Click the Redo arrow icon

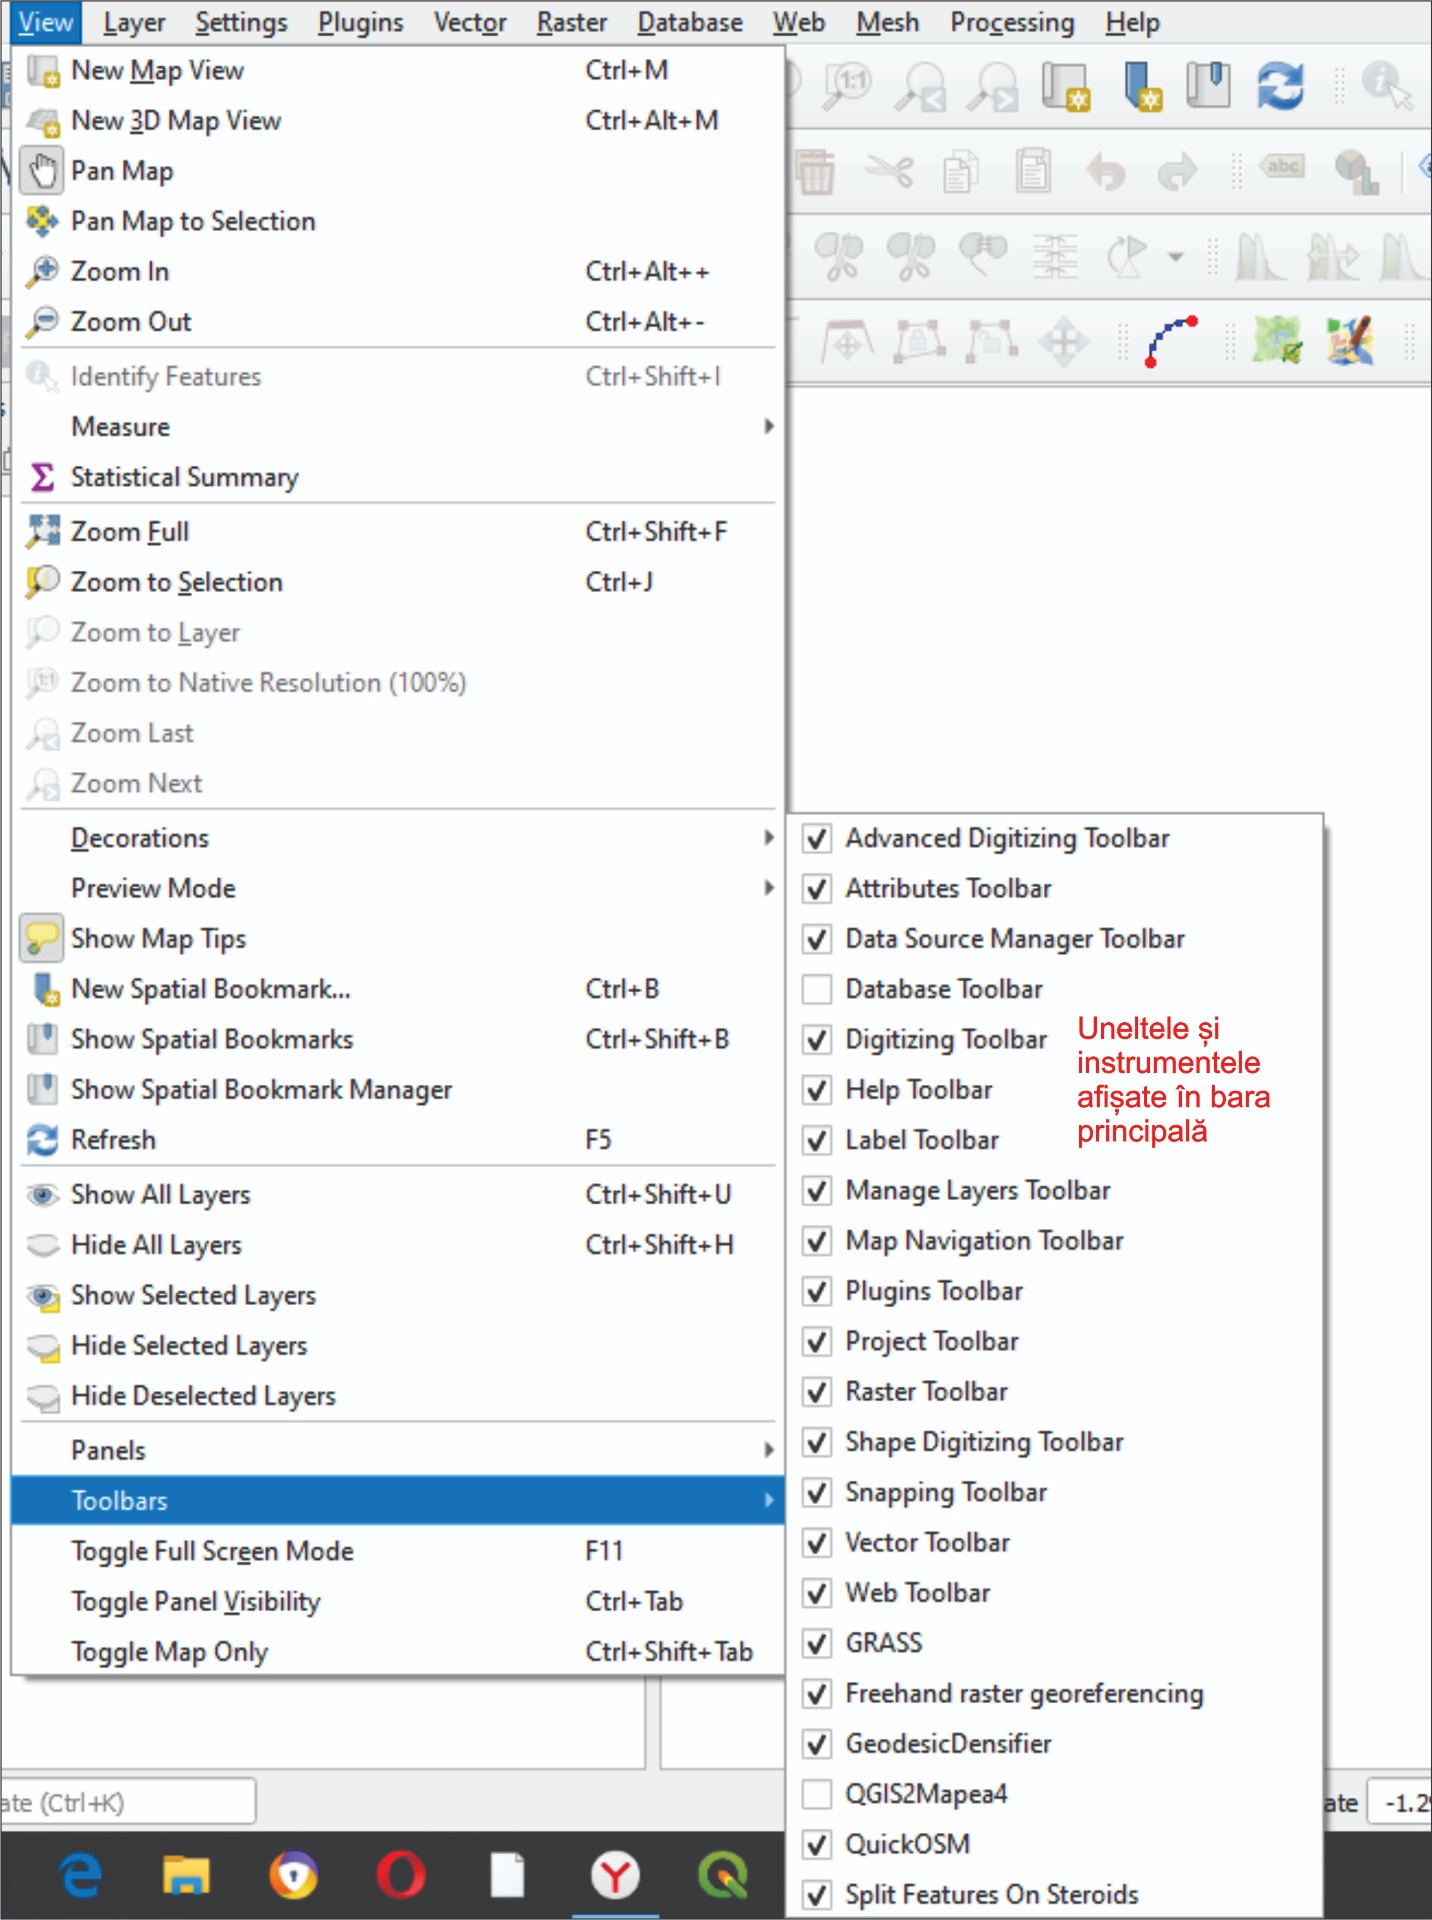[1177, 172]
